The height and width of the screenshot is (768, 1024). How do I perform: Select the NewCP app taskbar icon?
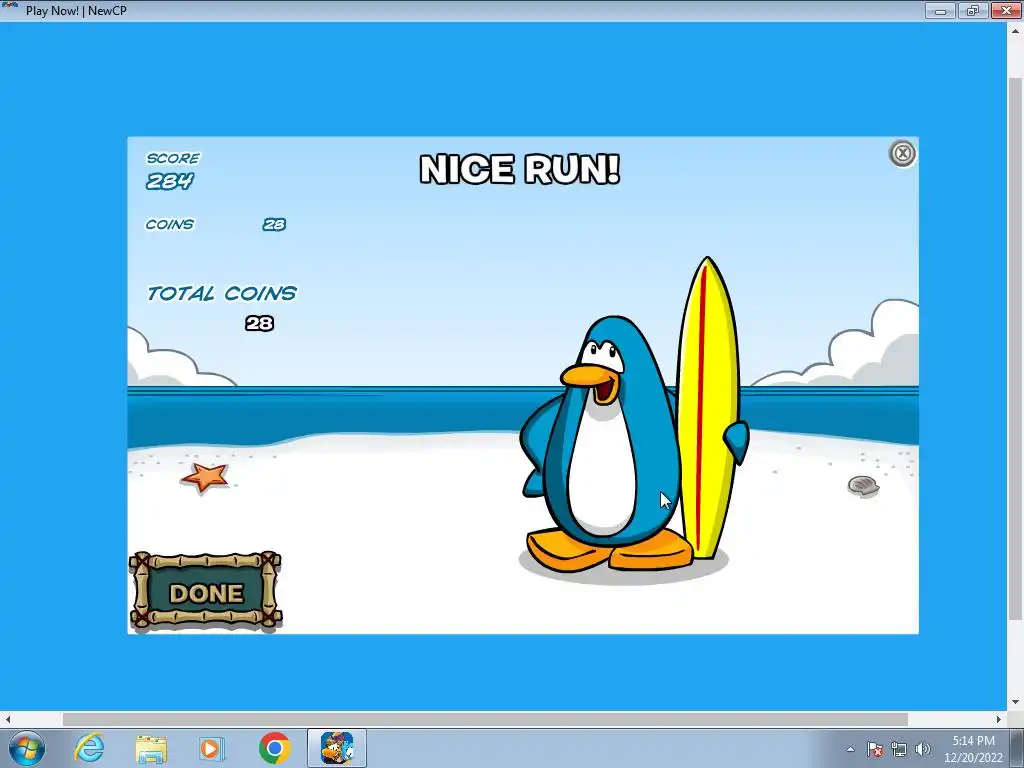click(337, 748)
